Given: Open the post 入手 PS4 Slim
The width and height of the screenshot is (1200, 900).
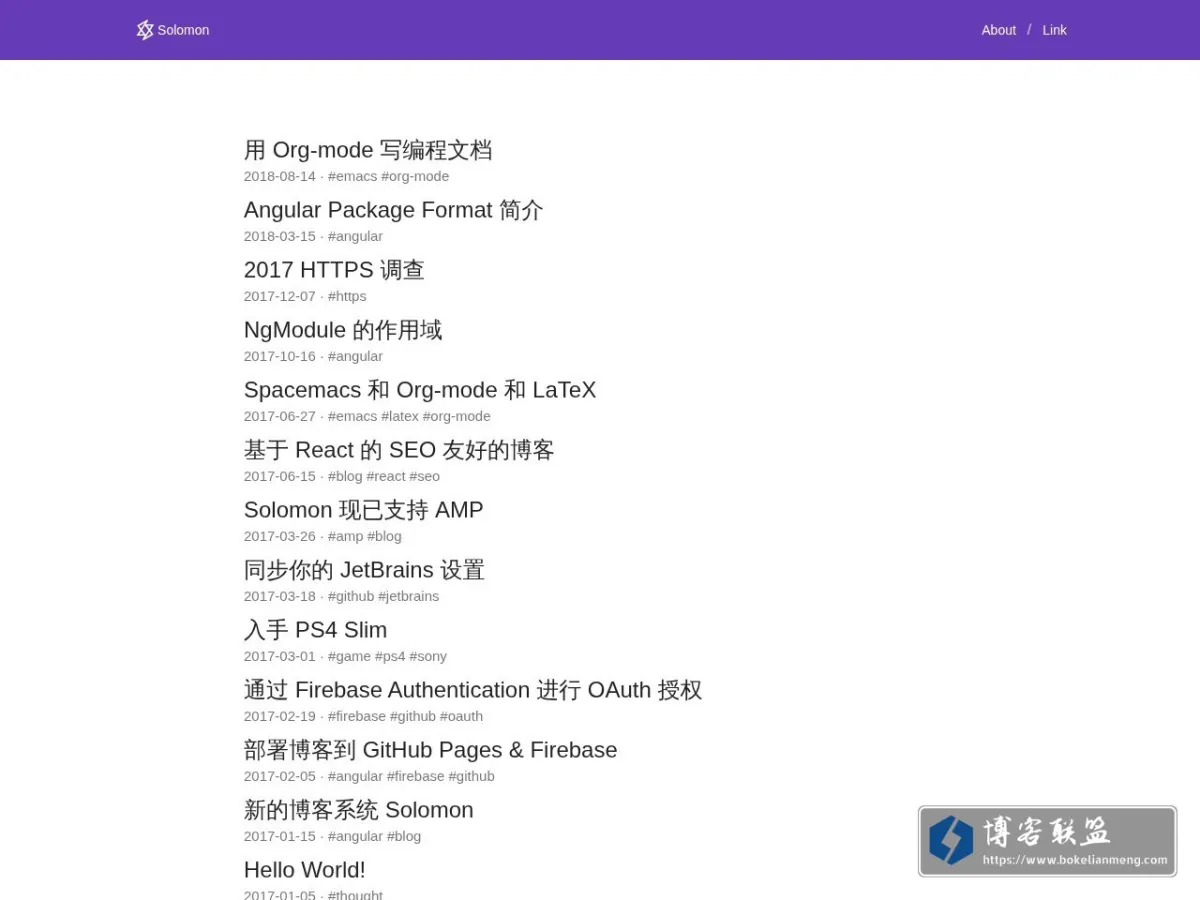Looking at the screenshot, I should pos(315,630).
